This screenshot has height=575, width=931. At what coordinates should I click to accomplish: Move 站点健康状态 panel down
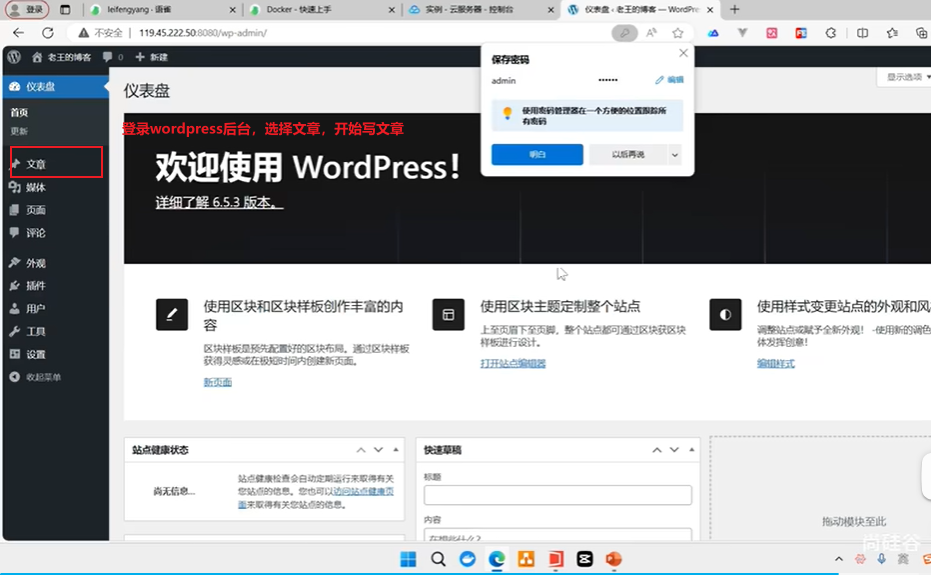pos(378,450)
